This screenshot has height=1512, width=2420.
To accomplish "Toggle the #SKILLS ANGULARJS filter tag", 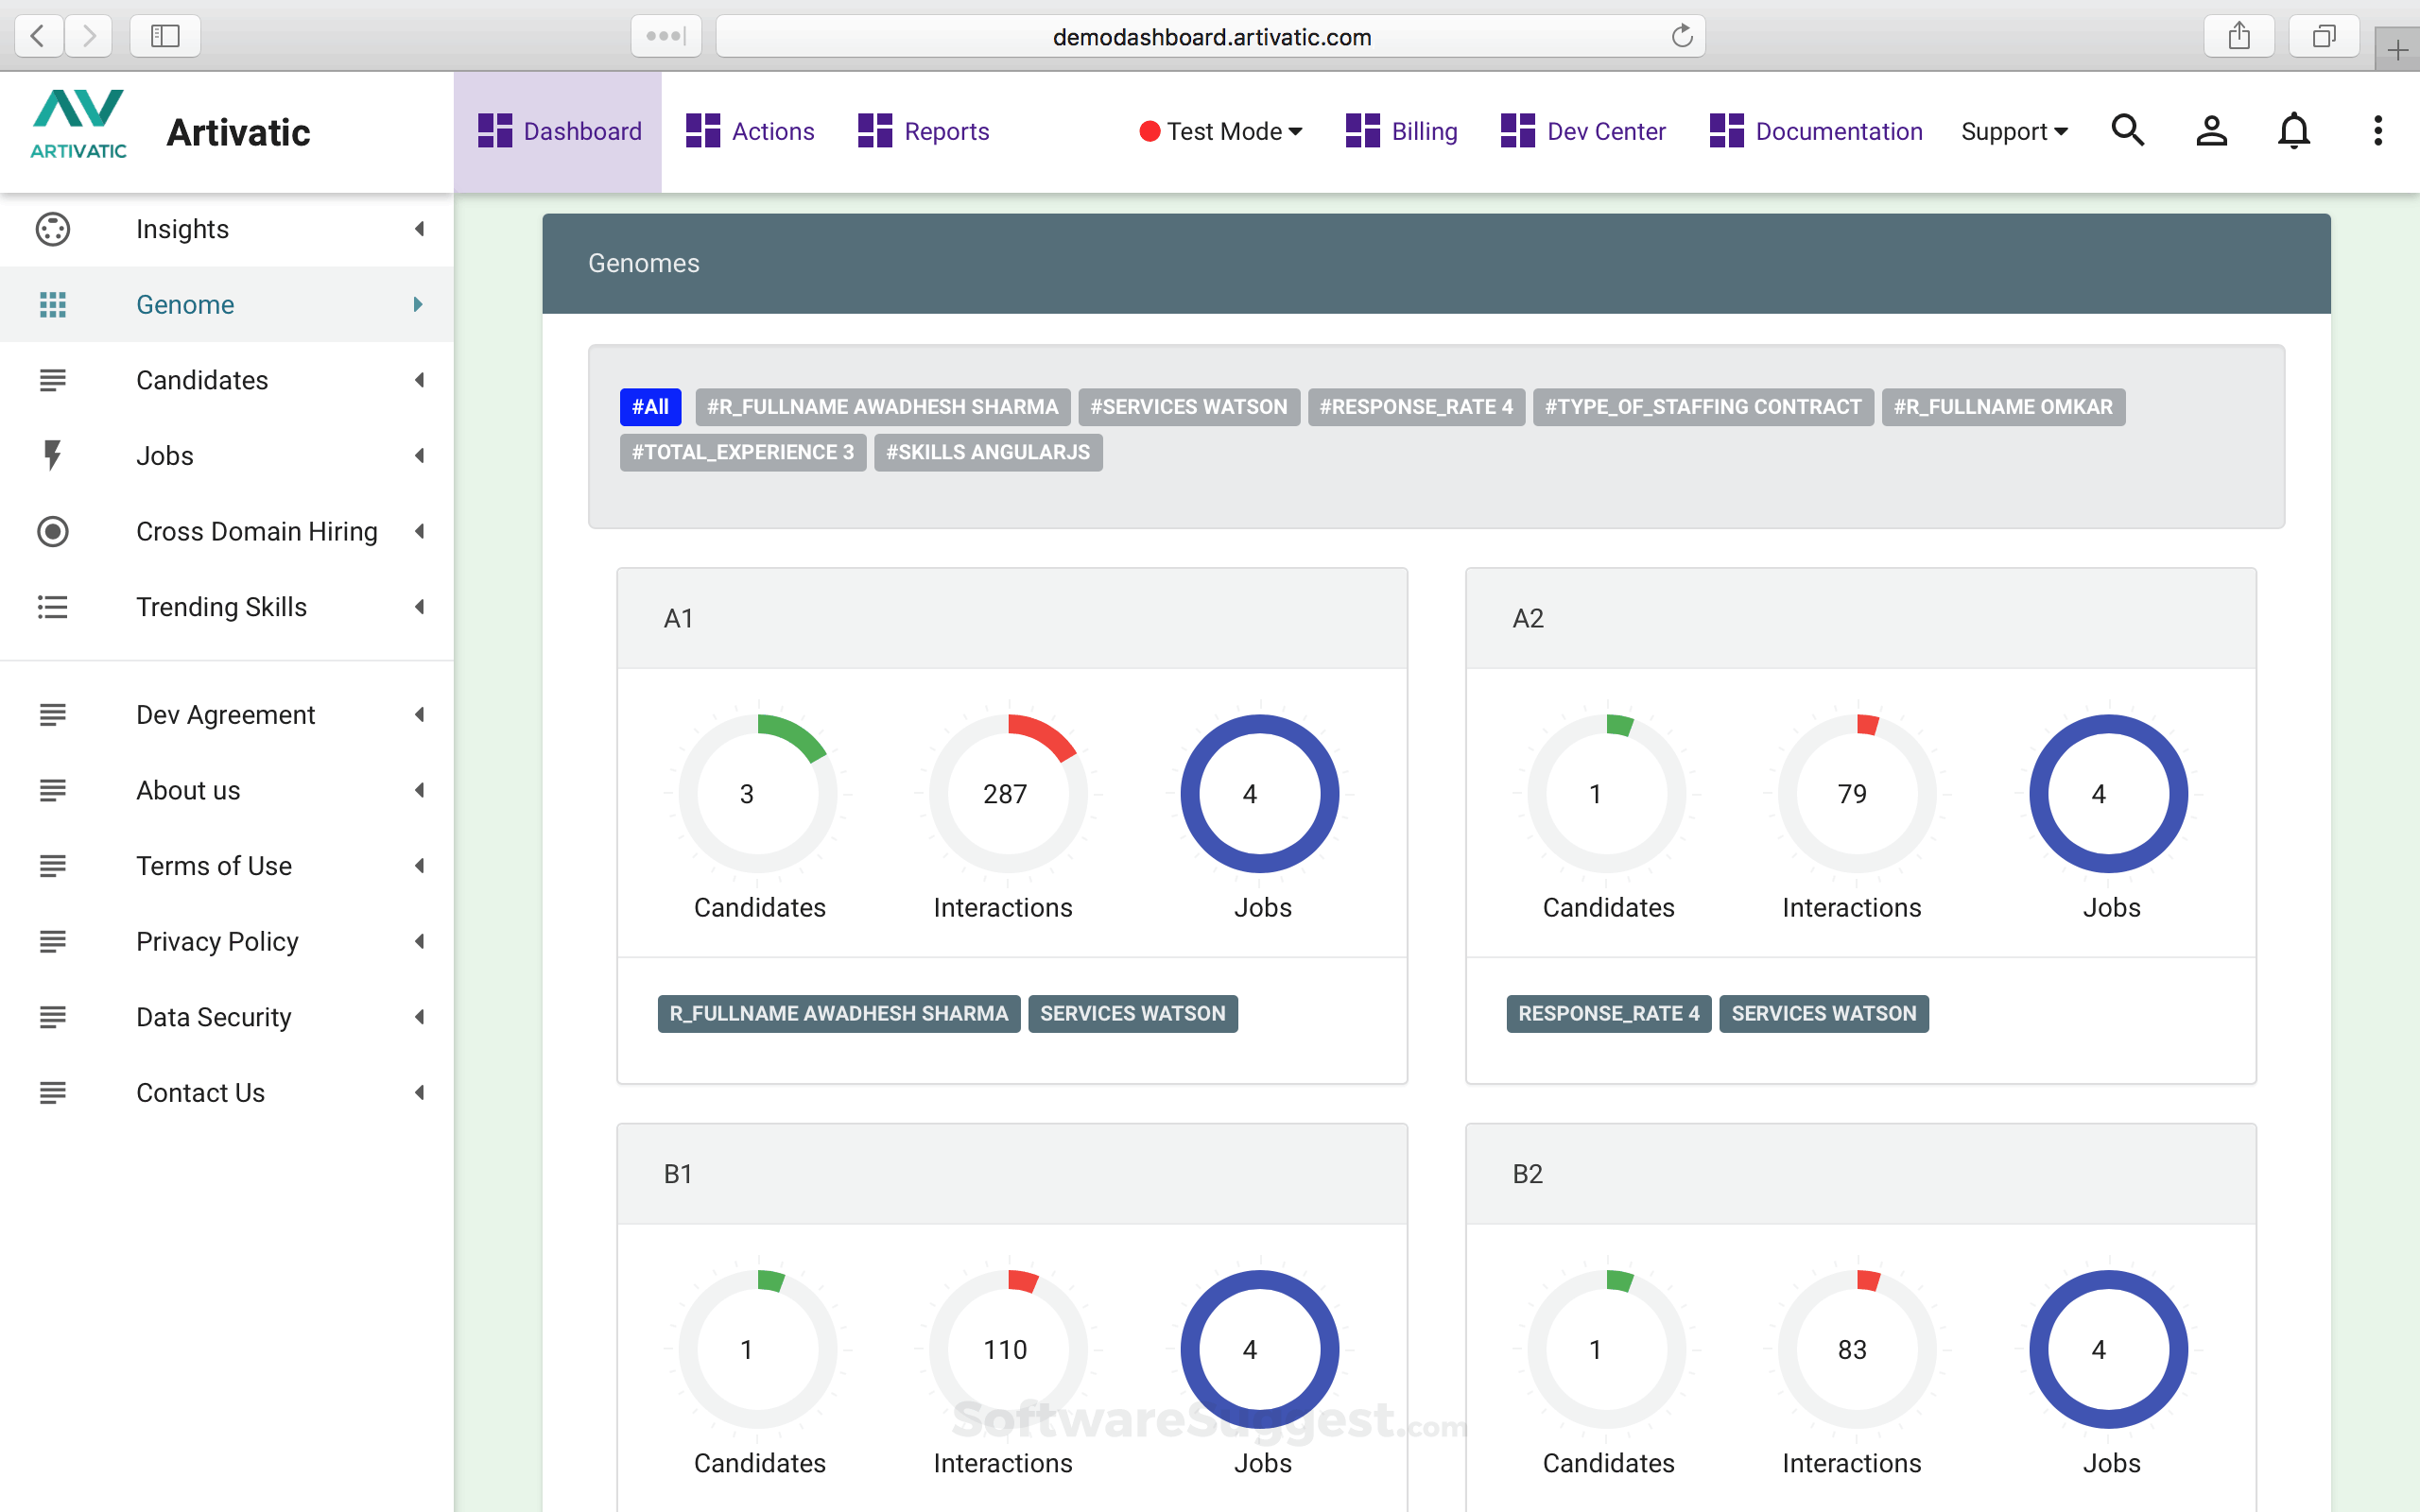I will click(987, 453).
